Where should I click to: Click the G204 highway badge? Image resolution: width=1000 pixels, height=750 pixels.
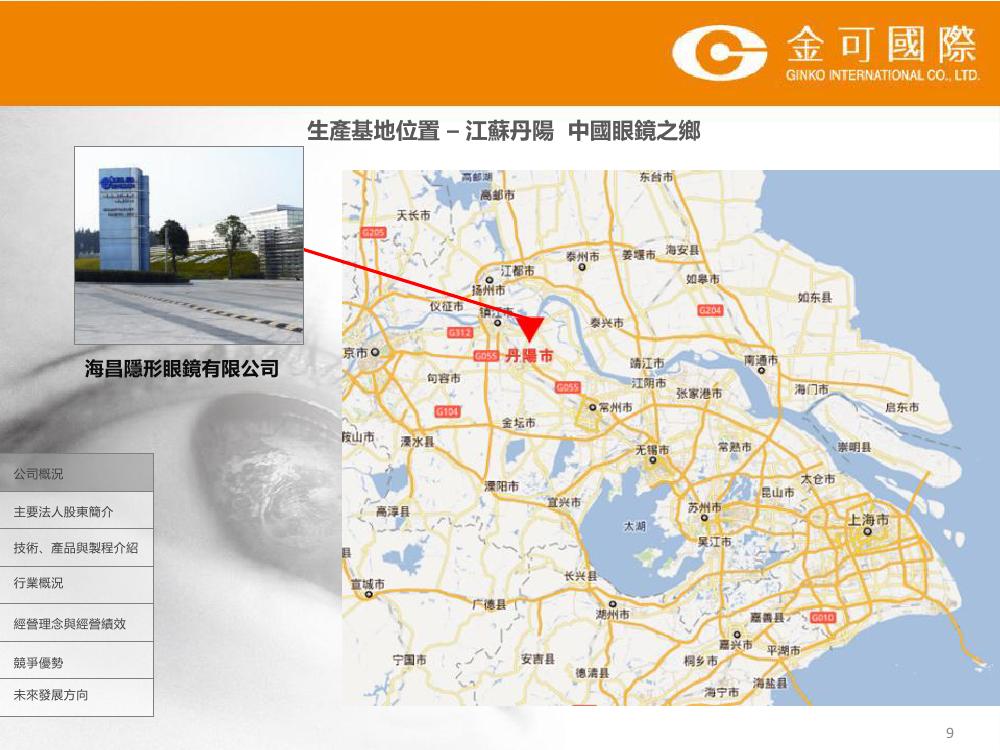(709, 311)
